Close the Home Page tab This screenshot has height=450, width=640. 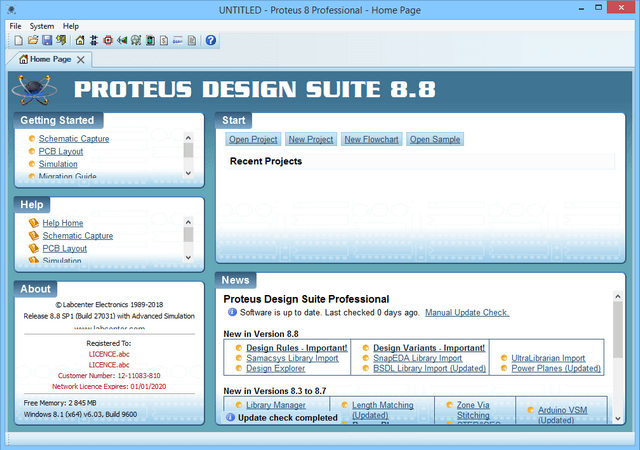(83, 60)
